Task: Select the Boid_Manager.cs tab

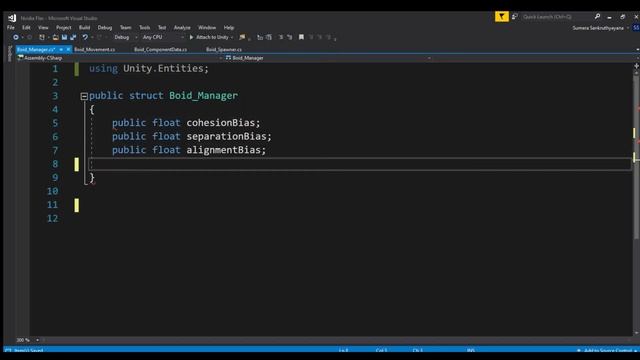Action: 36,49
